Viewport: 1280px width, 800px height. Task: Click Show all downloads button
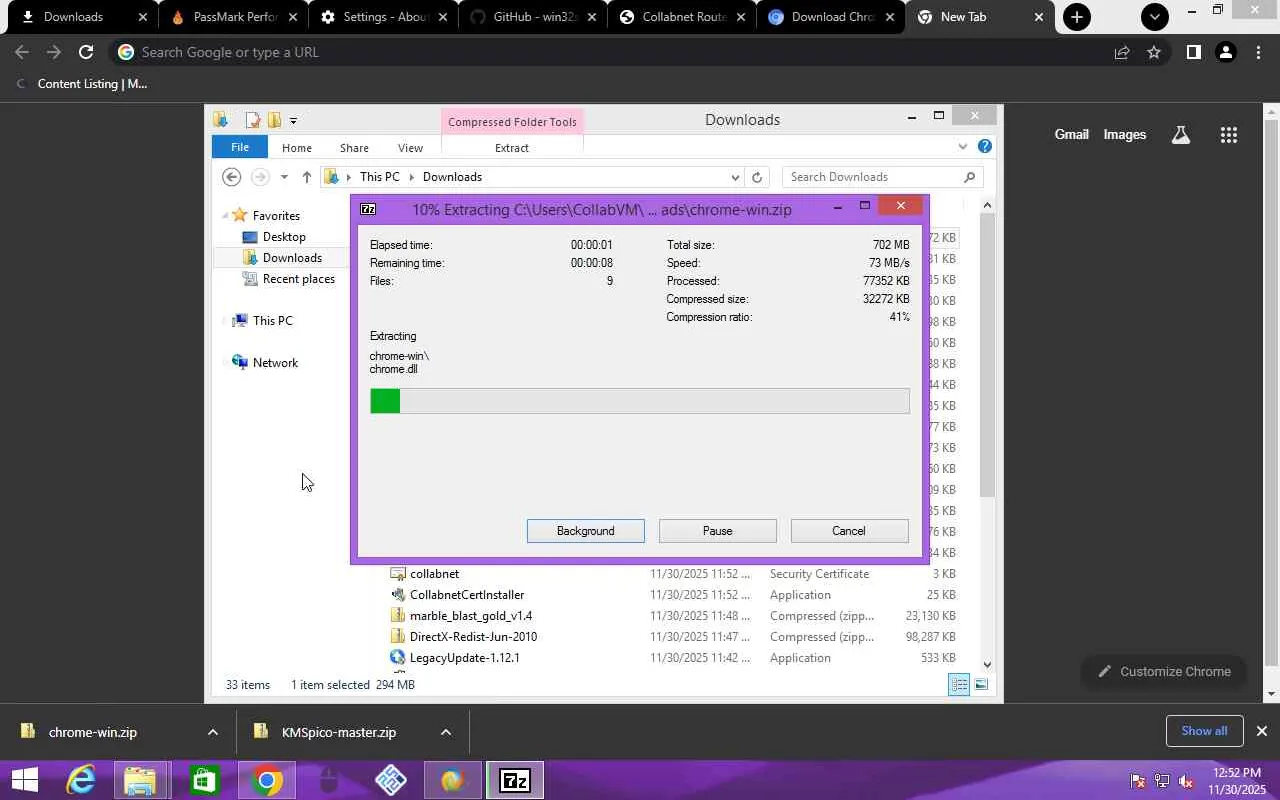[x=1204, y=731]
